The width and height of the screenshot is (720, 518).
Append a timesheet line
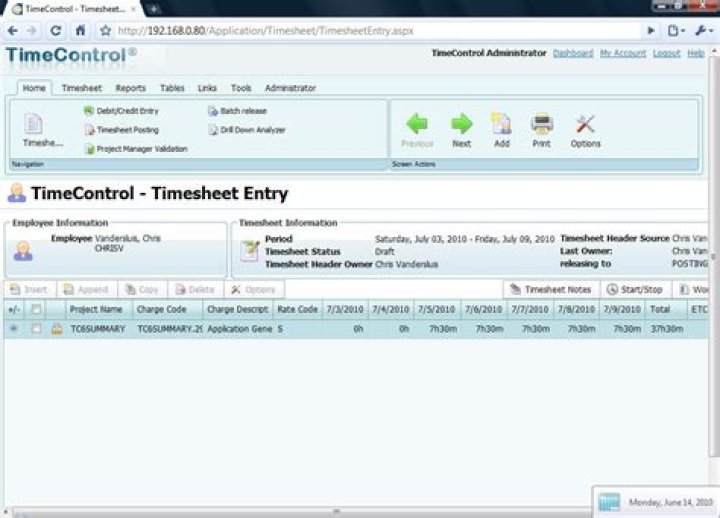pyautogui.click(x=86, y=289)
